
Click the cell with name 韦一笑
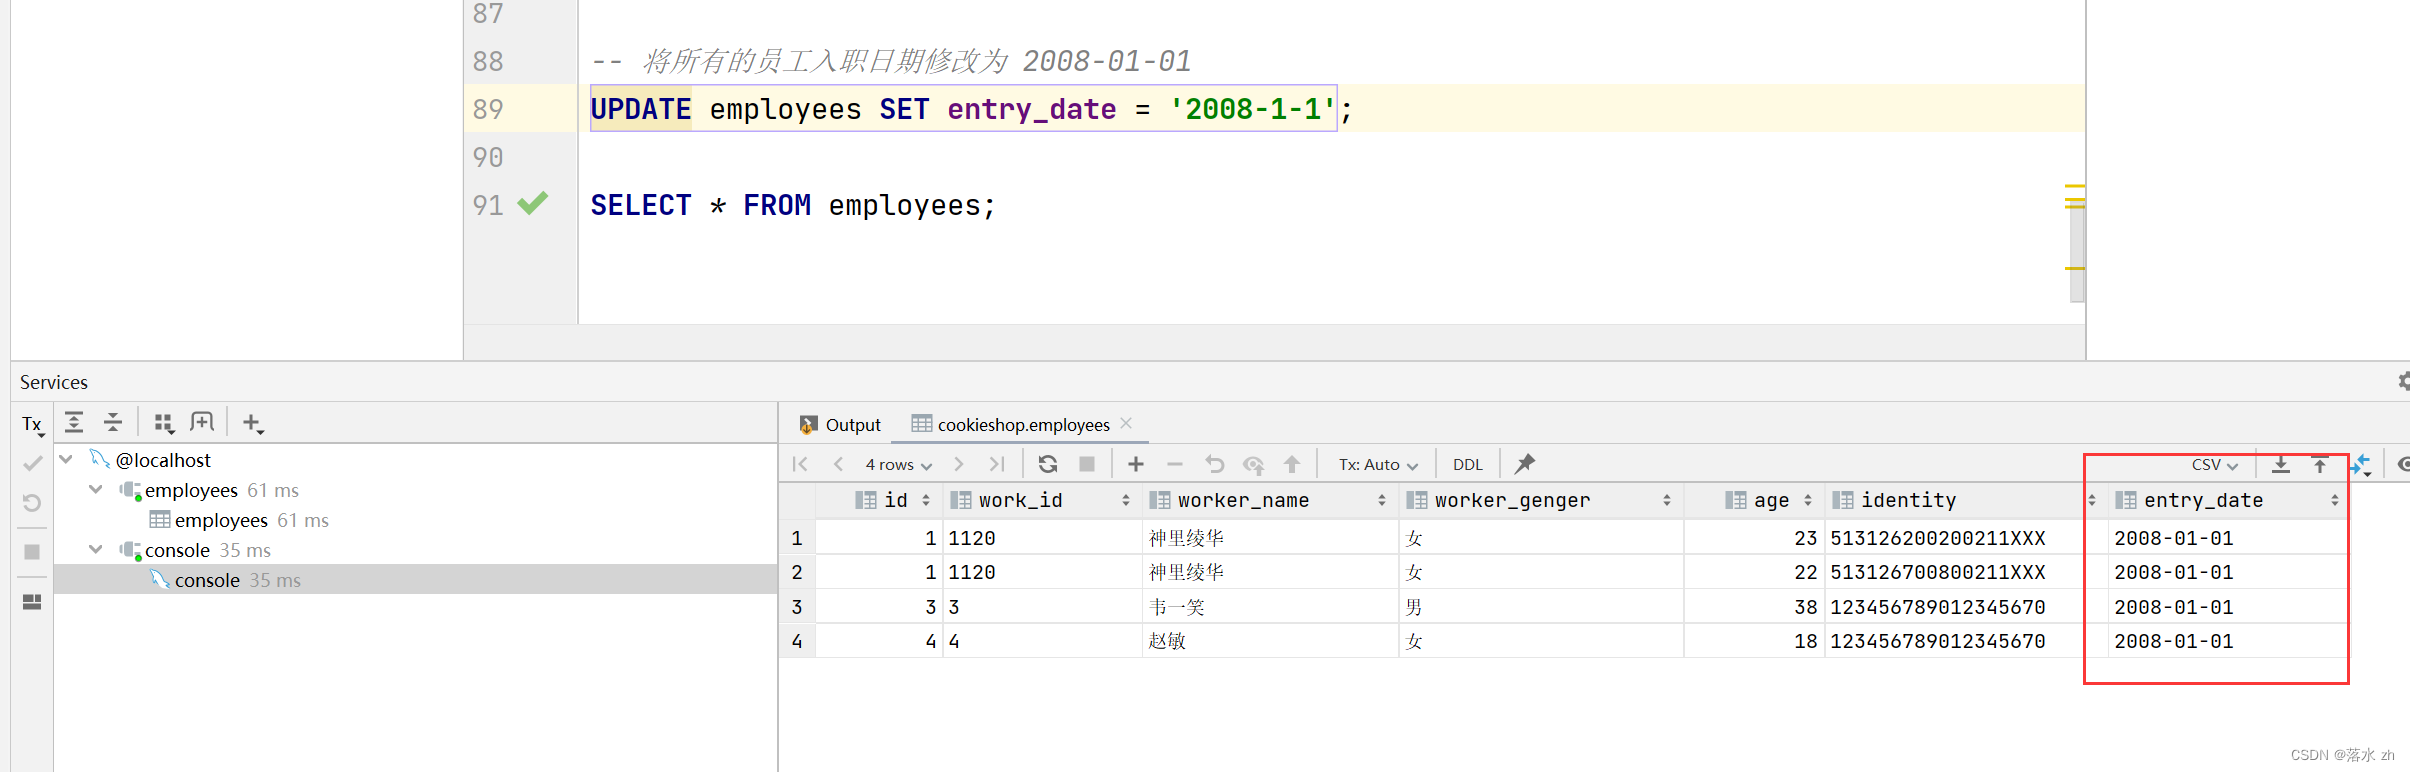click(x=1270, y=607)
